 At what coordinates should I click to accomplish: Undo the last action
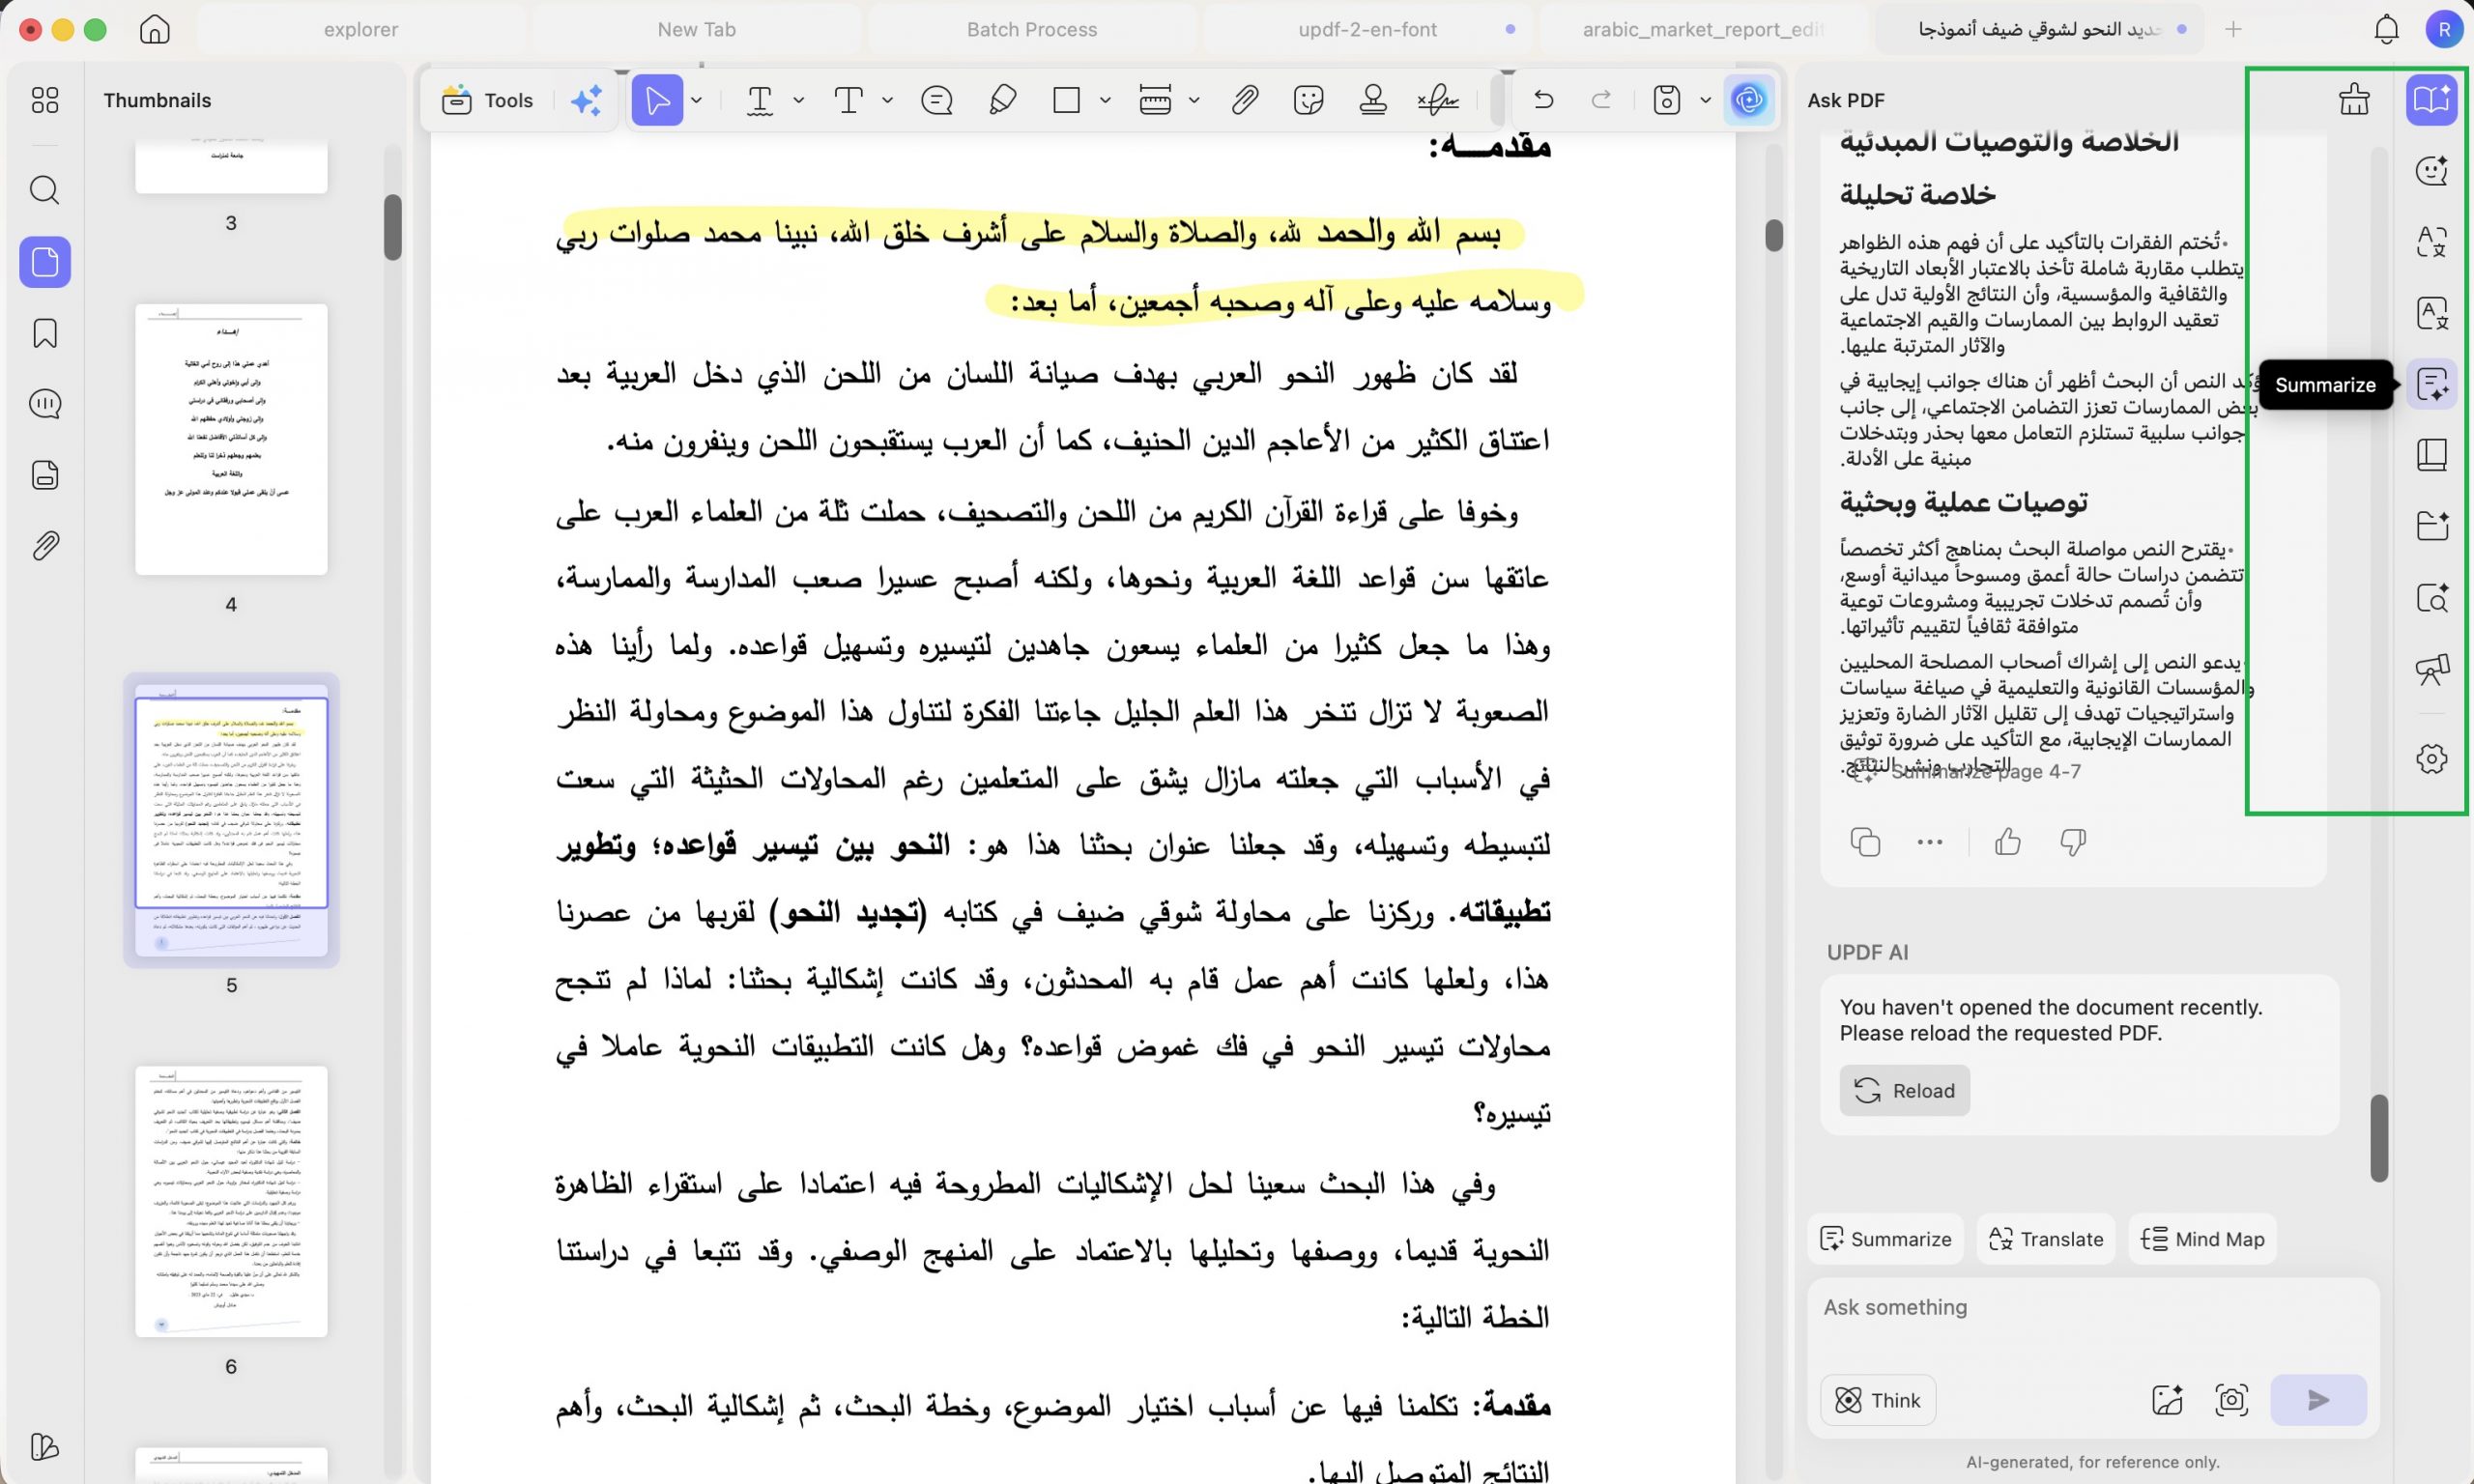[x=1543, y=100]
